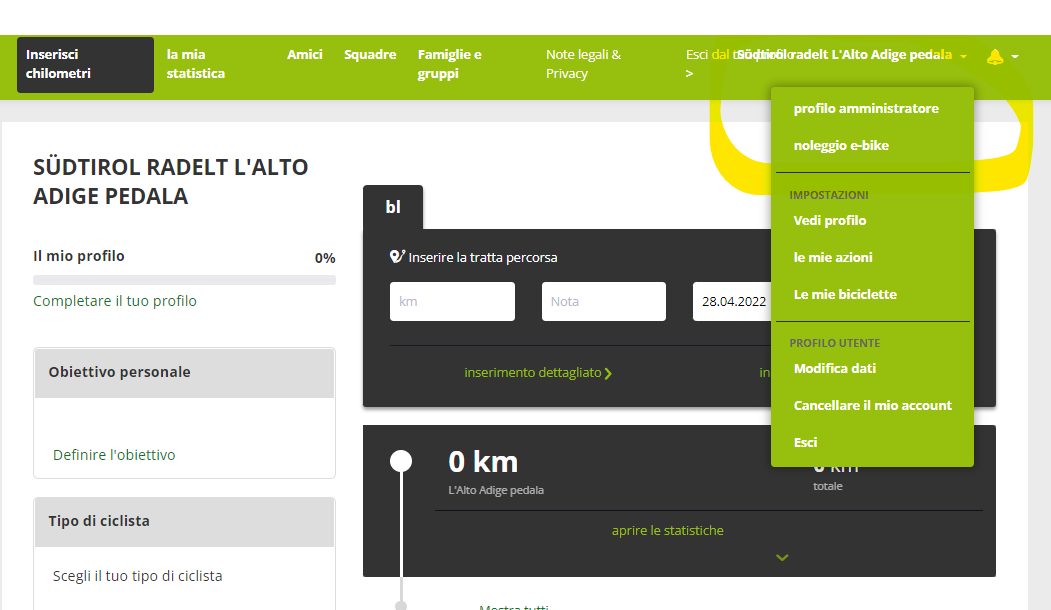This screenshot has height=610, width=1051.
Task: Click 'Esci' at the bottom of the dropdown
Action: 805,442
